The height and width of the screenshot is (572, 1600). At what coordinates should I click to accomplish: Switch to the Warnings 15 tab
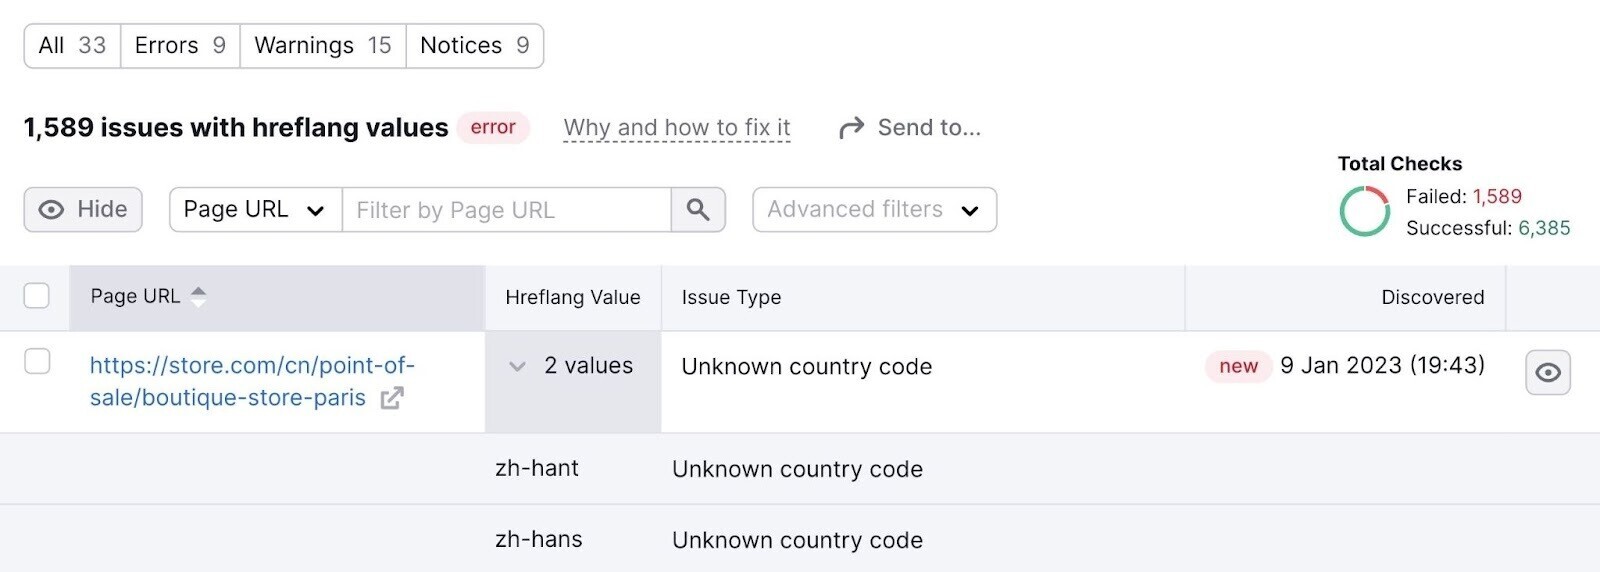[x=323, y=46]
